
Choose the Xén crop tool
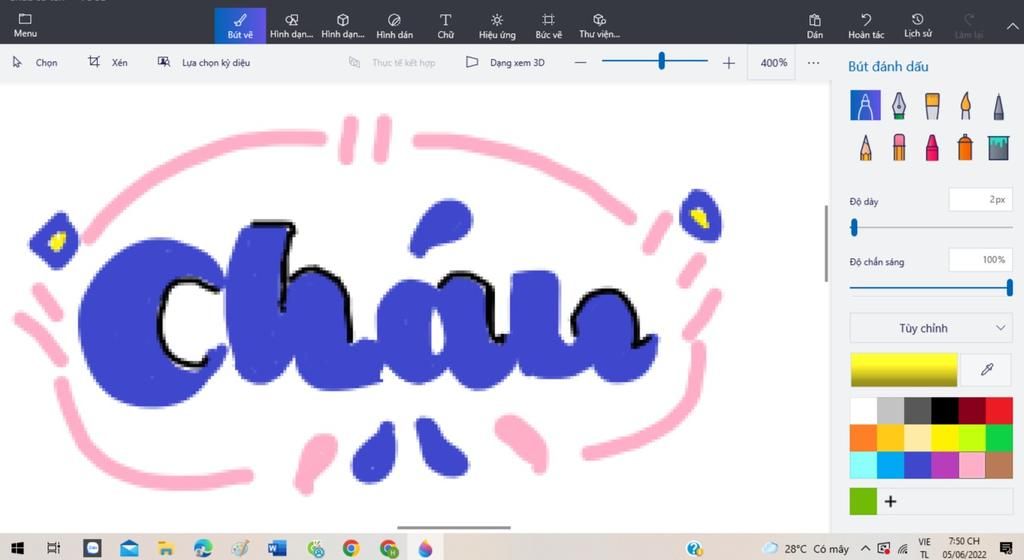click(108, 63)
